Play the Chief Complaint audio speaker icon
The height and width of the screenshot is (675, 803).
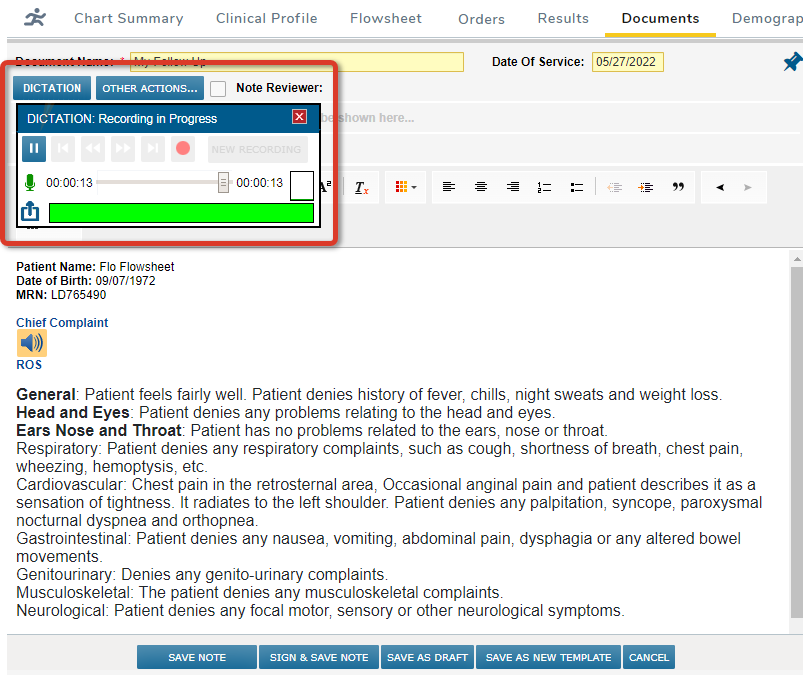point(31,342)
